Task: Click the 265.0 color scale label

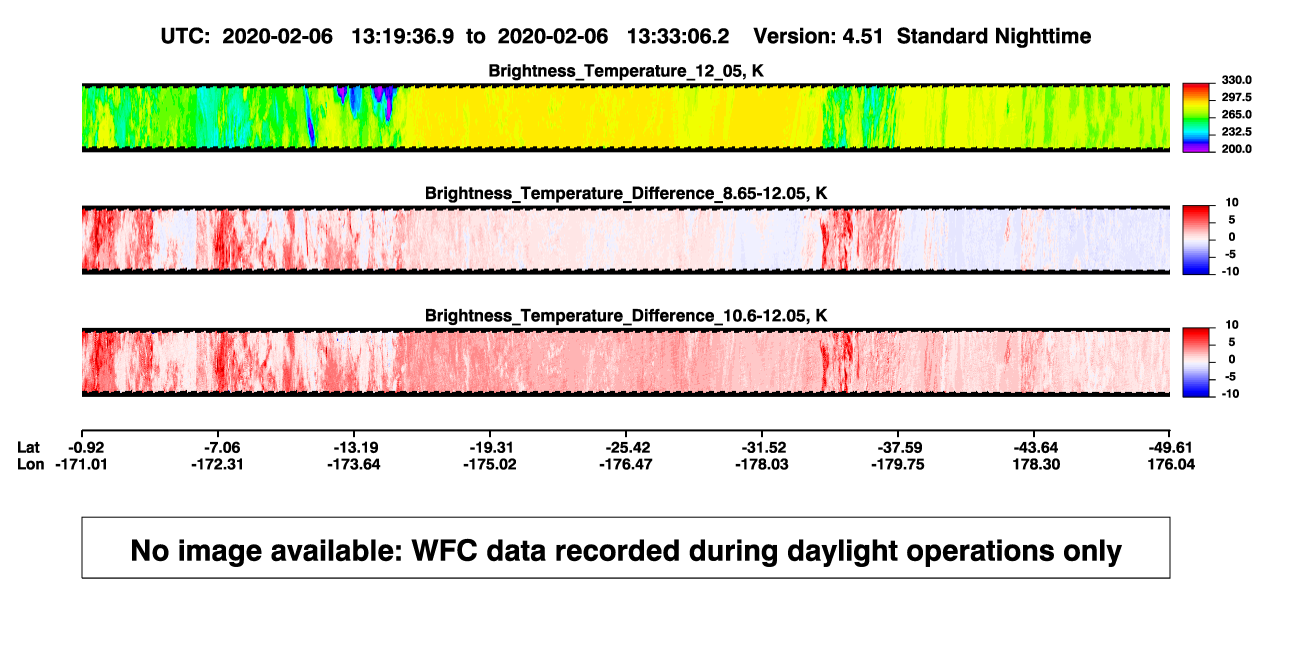Action: click(x=1237, y=114)
